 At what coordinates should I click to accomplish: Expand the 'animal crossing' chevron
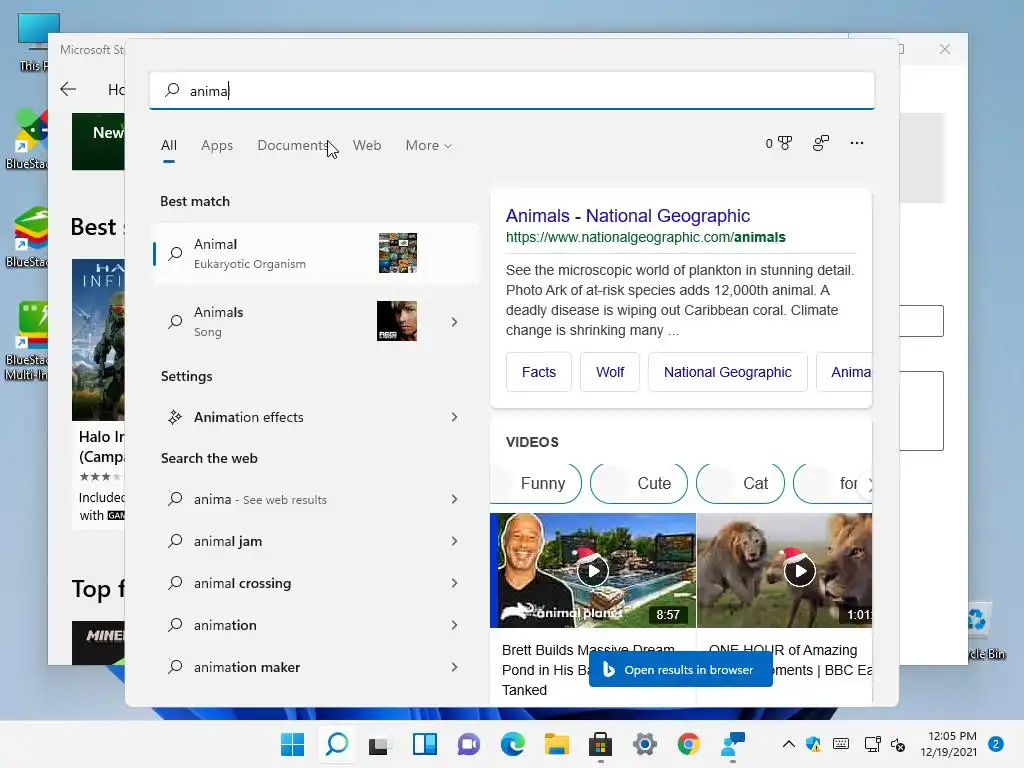[455, 583]
